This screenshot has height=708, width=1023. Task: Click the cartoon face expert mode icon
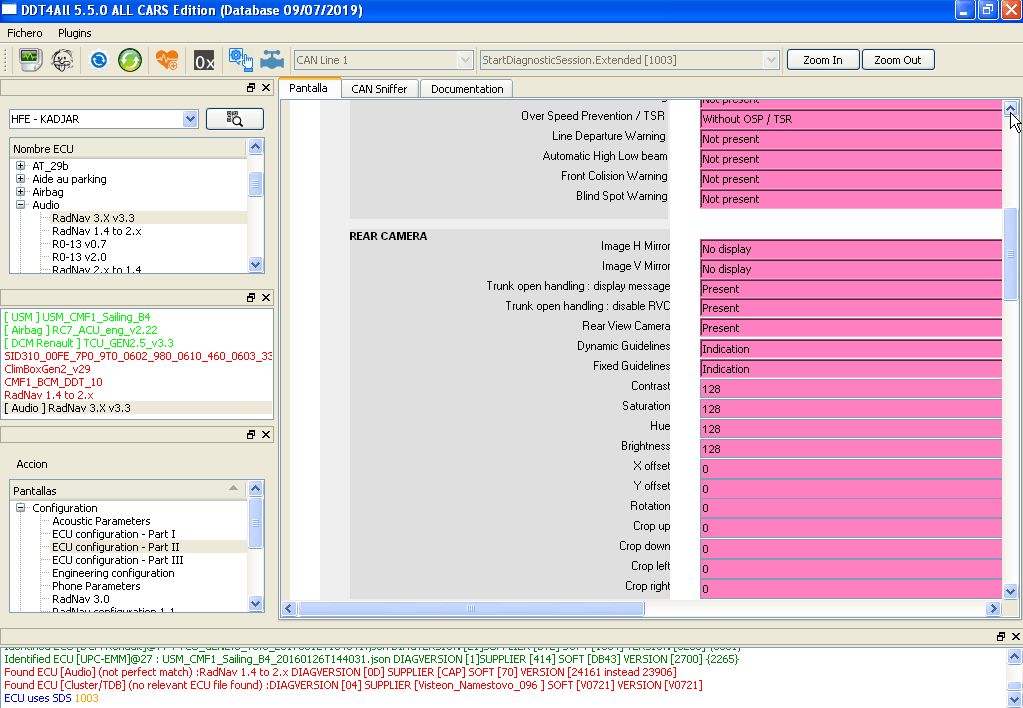point(63,60)
